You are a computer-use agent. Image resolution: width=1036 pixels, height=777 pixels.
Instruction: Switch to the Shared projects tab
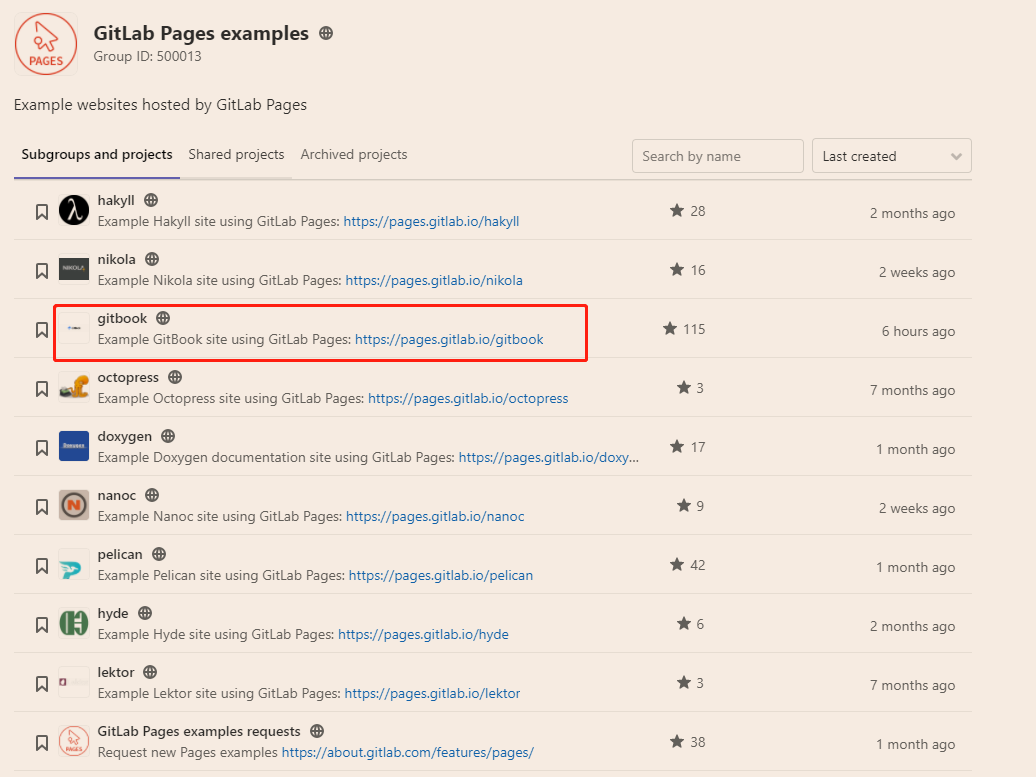pyautogui.click(x=236, y=154)
